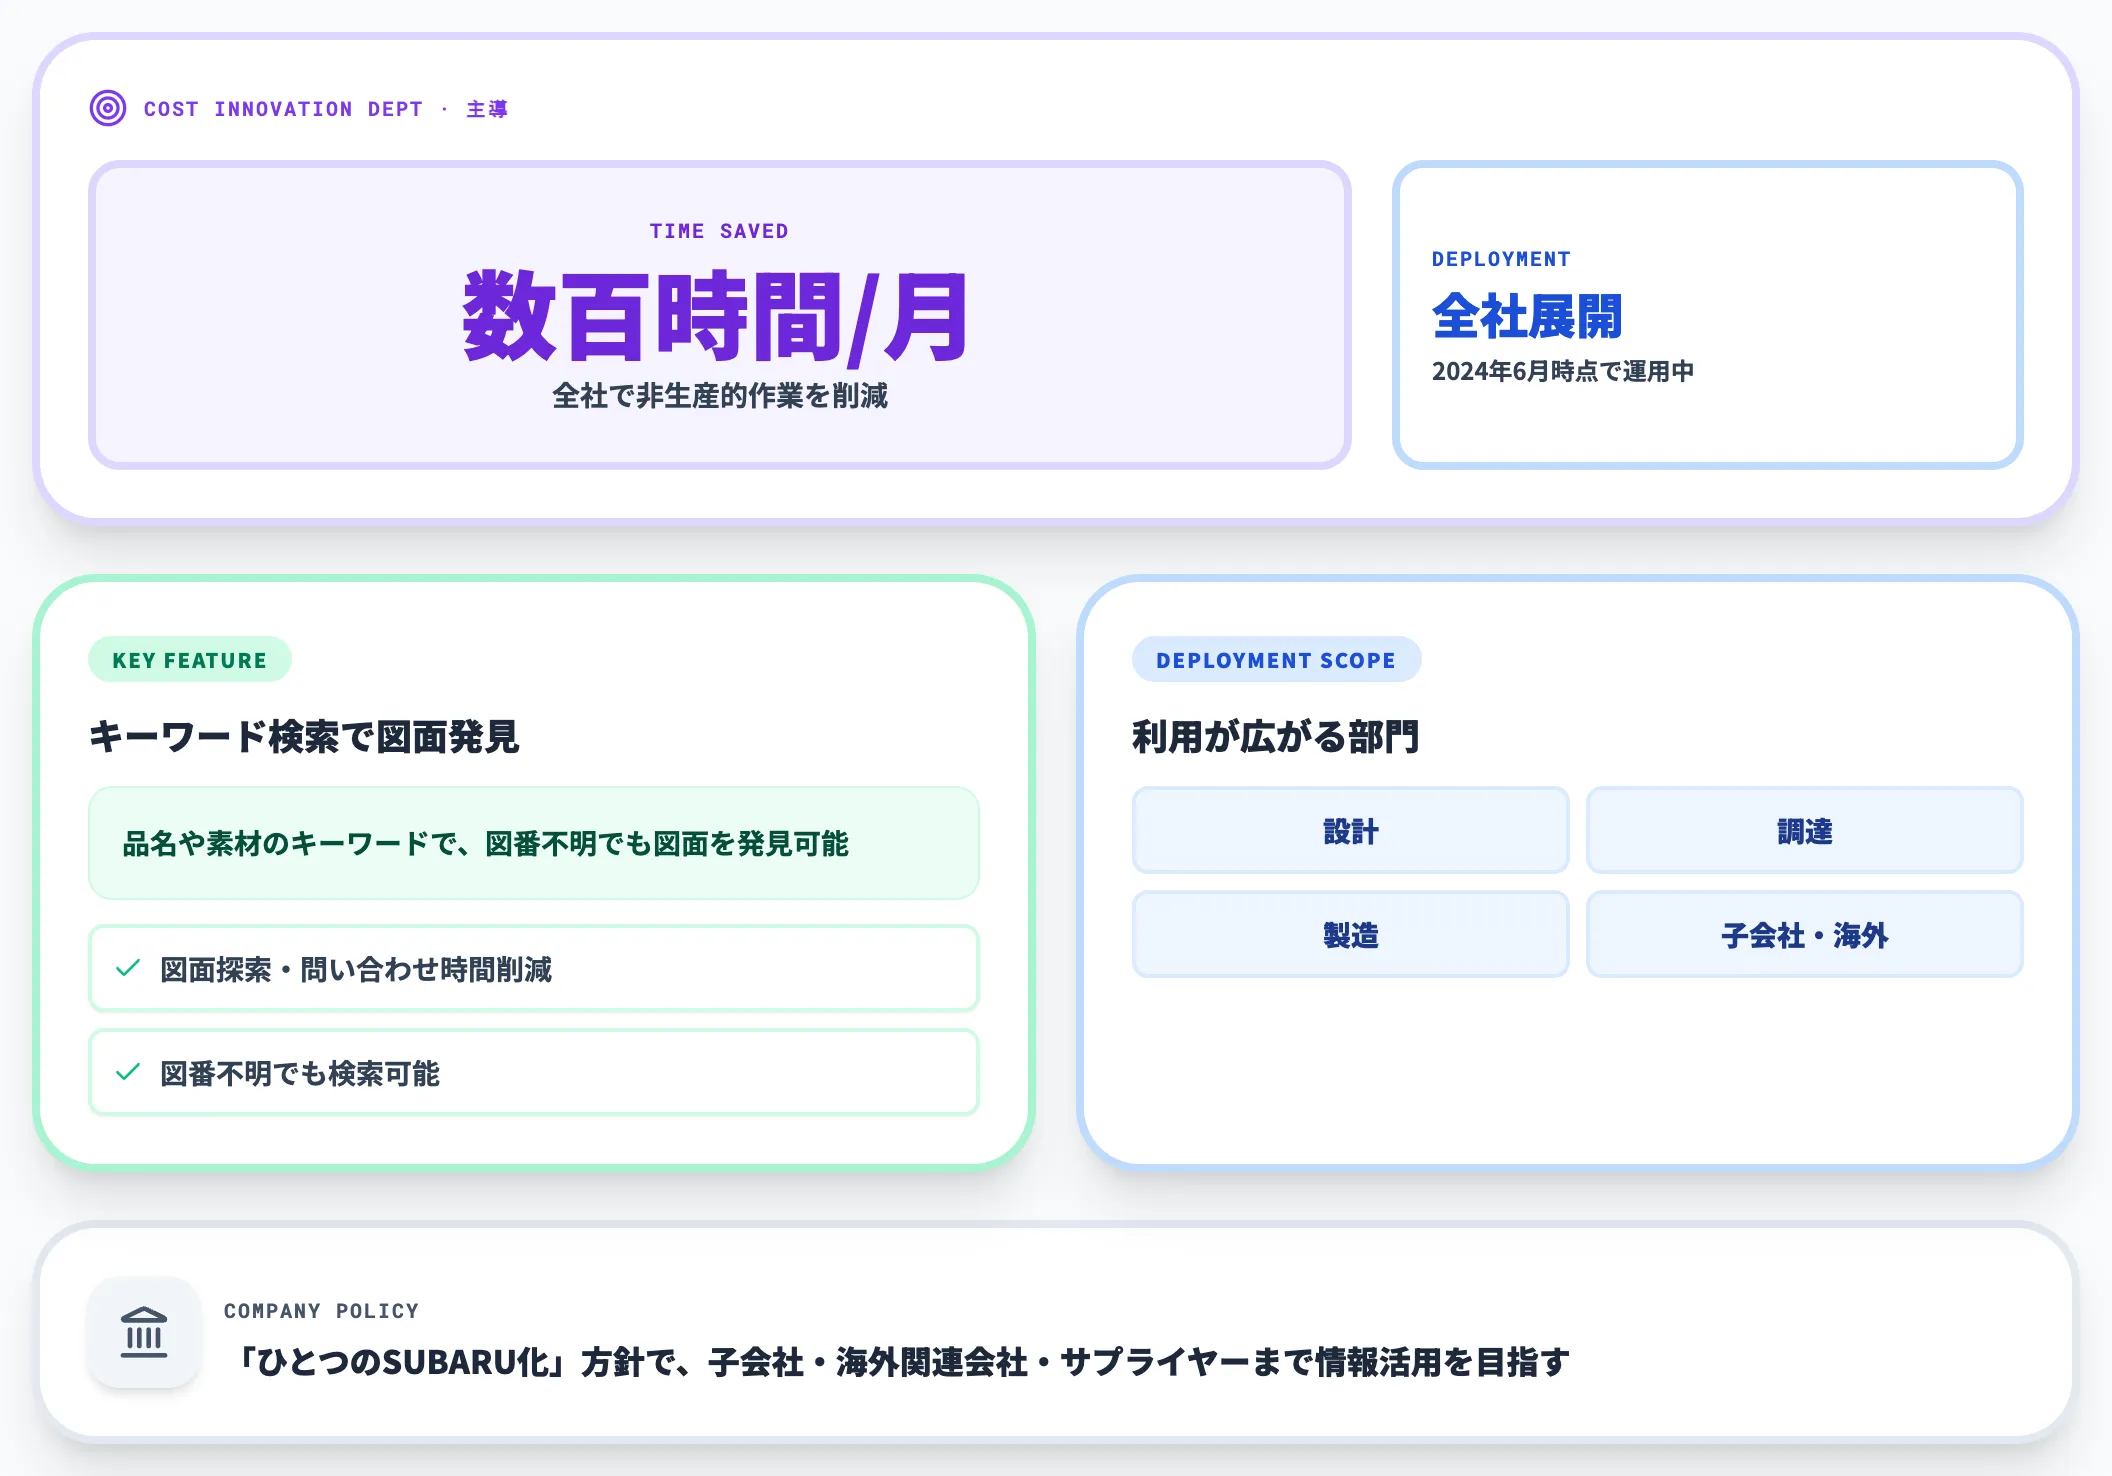The height and width of the screenshot is (1476, 2112).
Task: Click the 2024年6月時点で運用中 status text
Action: click(x=1563, y=371)
